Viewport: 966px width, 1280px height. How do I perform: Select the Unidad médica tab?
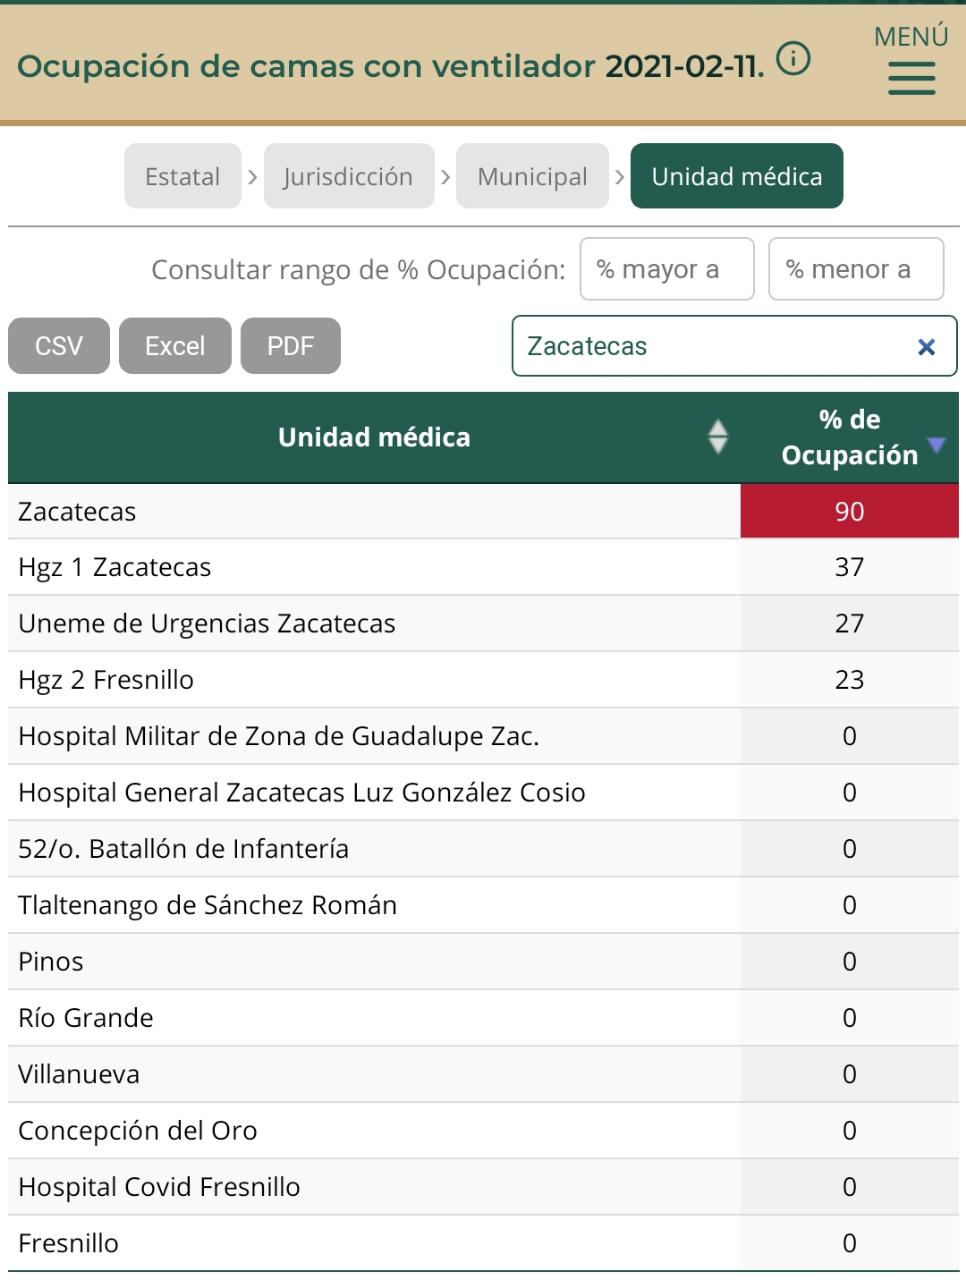coord(736,177)
